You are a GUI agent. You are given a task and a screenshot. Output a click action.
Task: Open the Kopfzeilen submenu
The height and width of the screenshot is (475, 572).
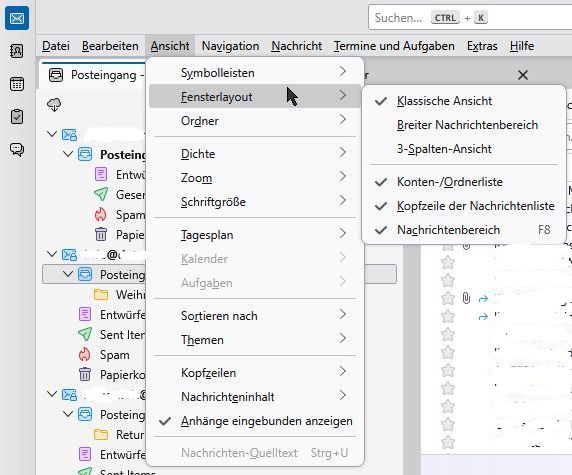click(255, 372)
